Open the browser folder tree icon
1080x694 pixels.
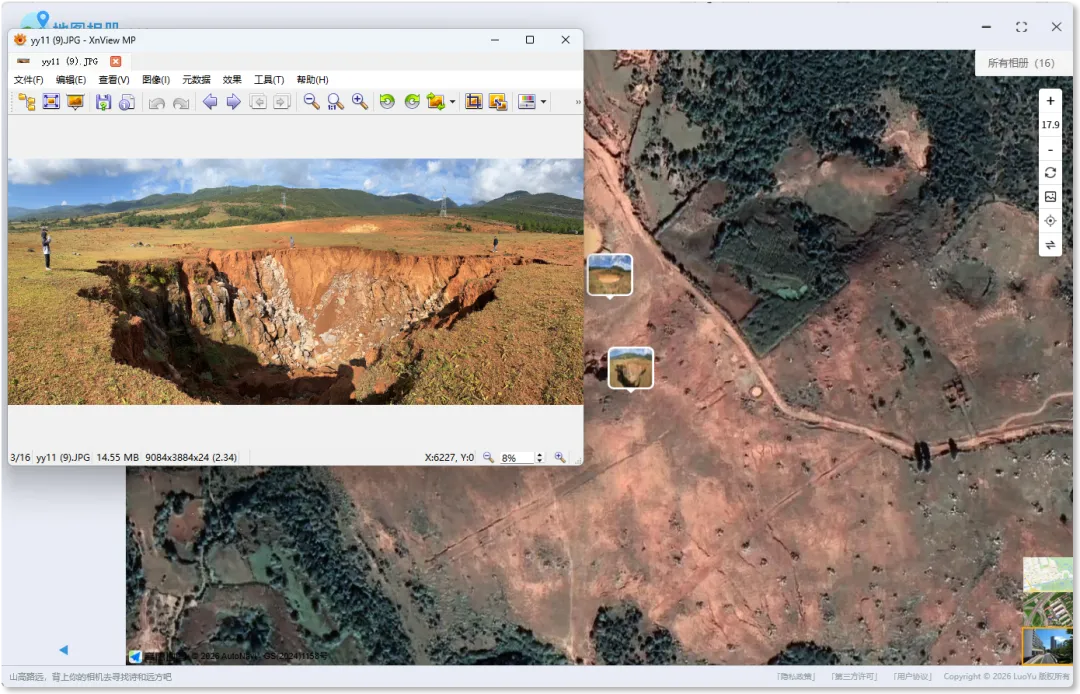(x=27, y=102)
